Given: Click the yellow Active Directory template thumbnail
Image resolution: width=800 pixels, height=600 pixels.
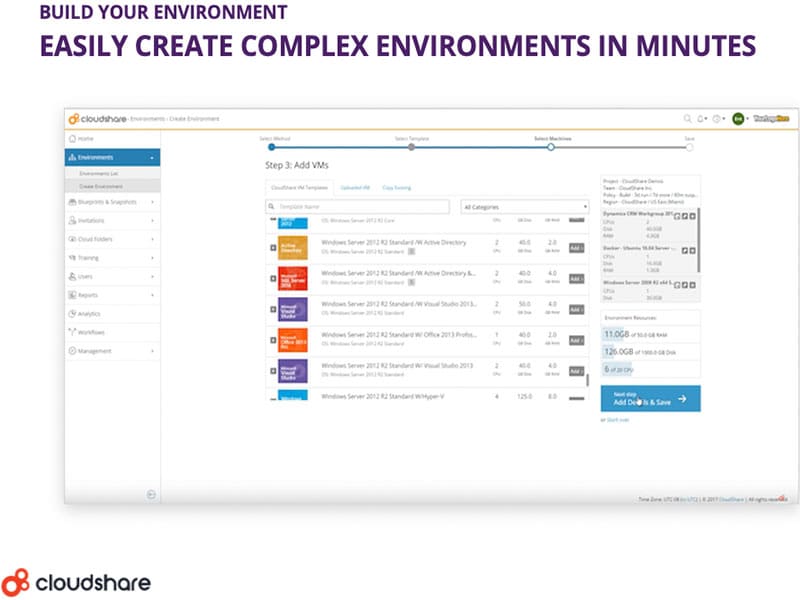Looking at the screenshot, I should tap(292, 248).
